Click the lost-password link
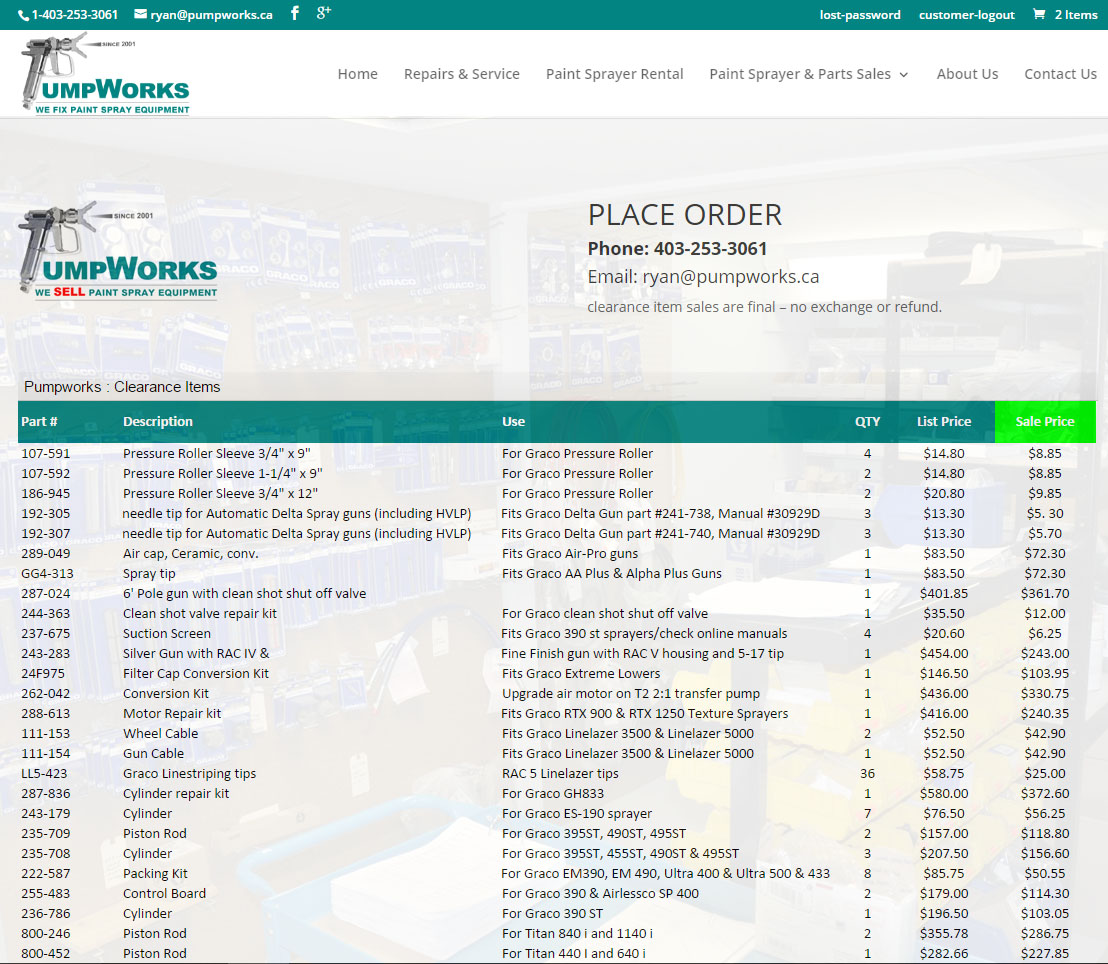 click(860, 15)
